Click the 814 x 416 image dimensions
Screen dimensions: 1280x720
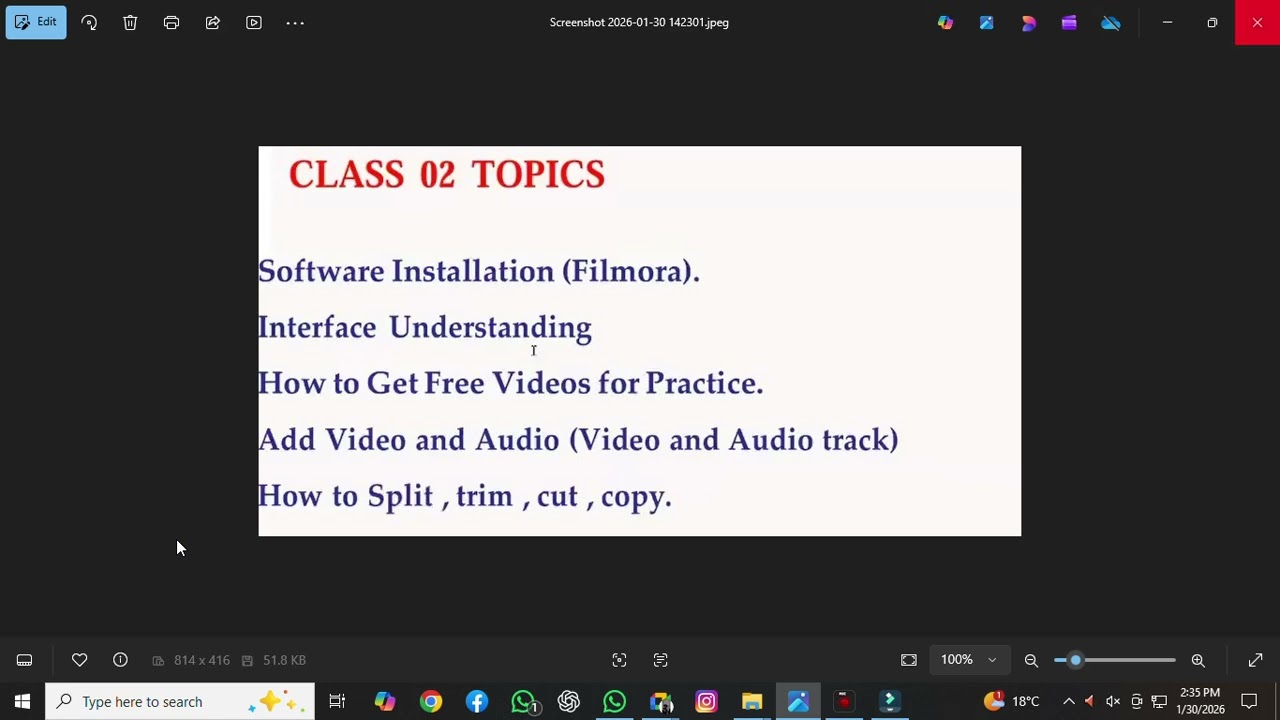(192, 660)
